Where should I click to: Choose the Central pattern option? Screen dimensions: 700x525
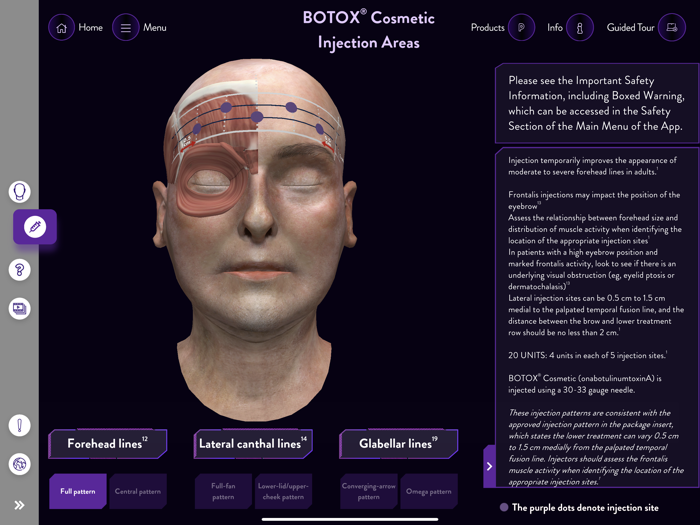[x=138, y=492]
